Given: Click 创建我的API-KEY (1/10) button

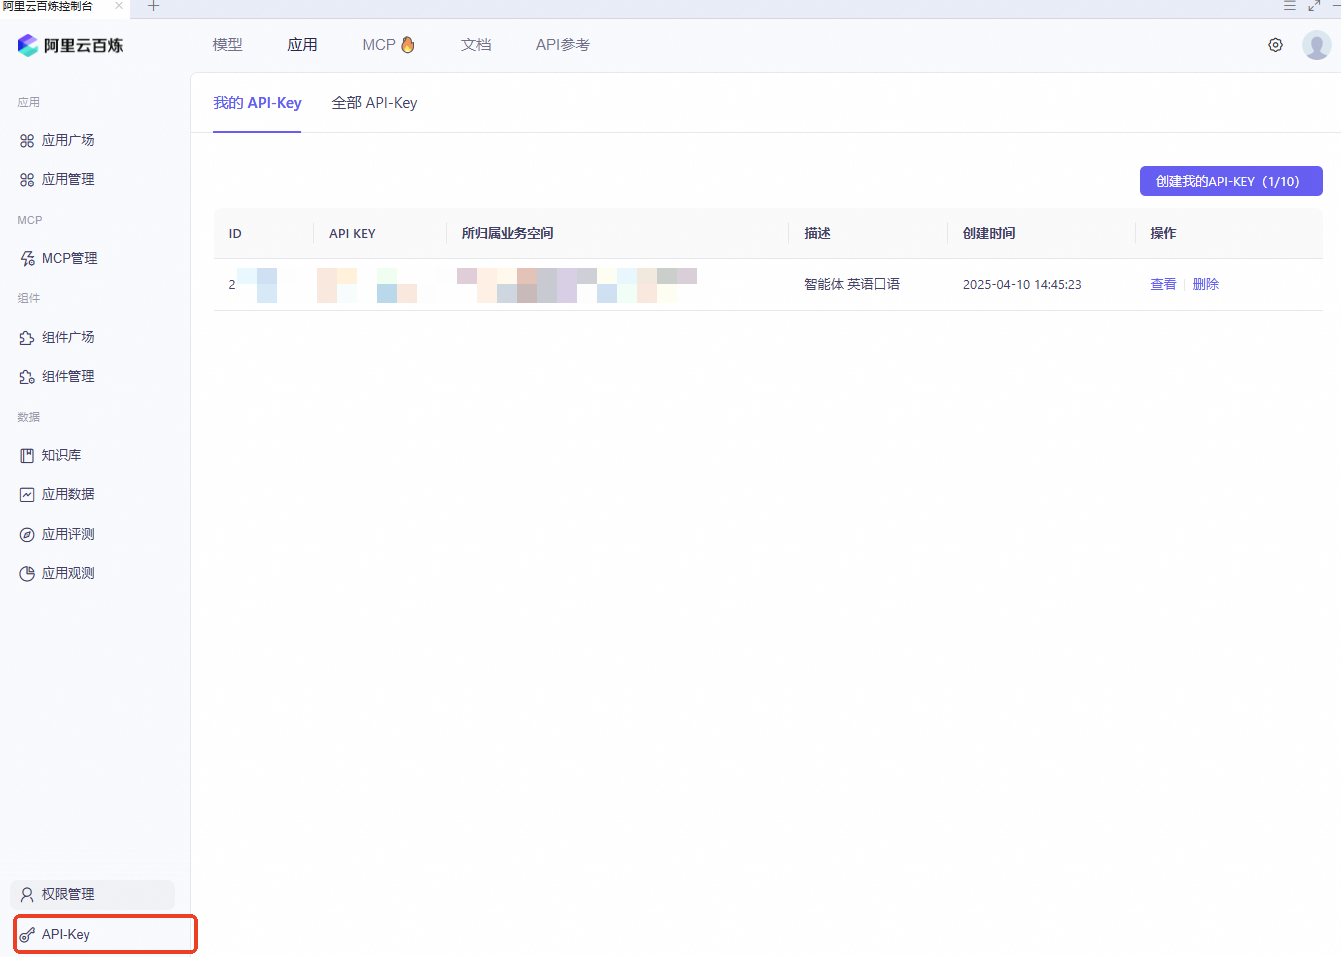Looking at the screenshot, I should tap(1231, 181).
